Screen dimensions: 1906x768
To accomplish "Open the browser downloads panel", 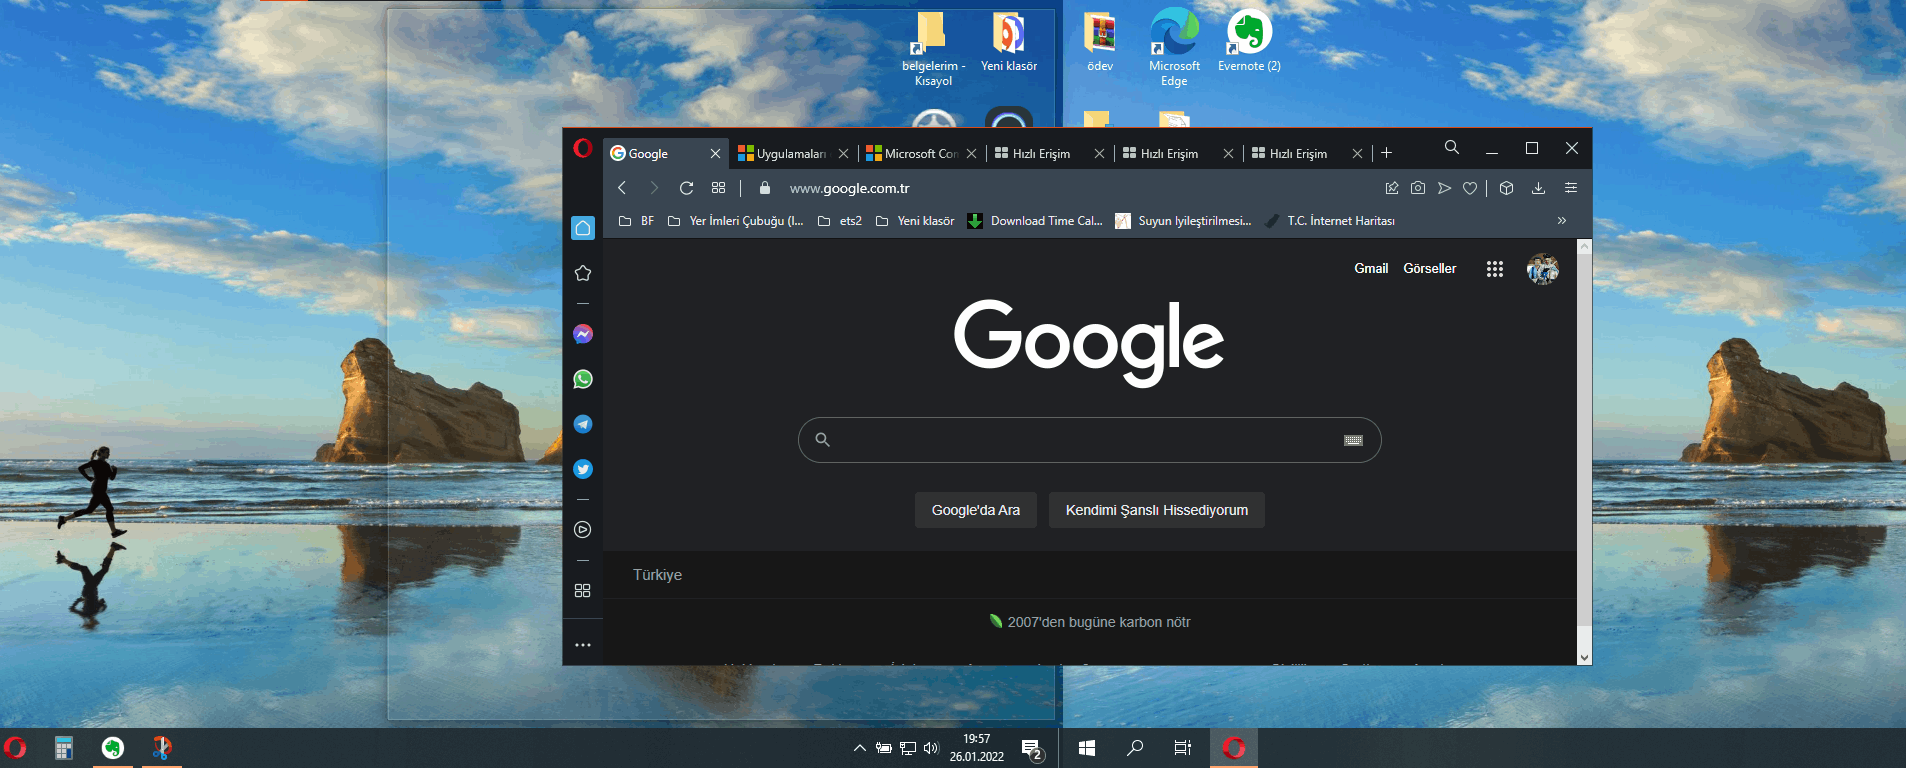I will (1539, 188).
